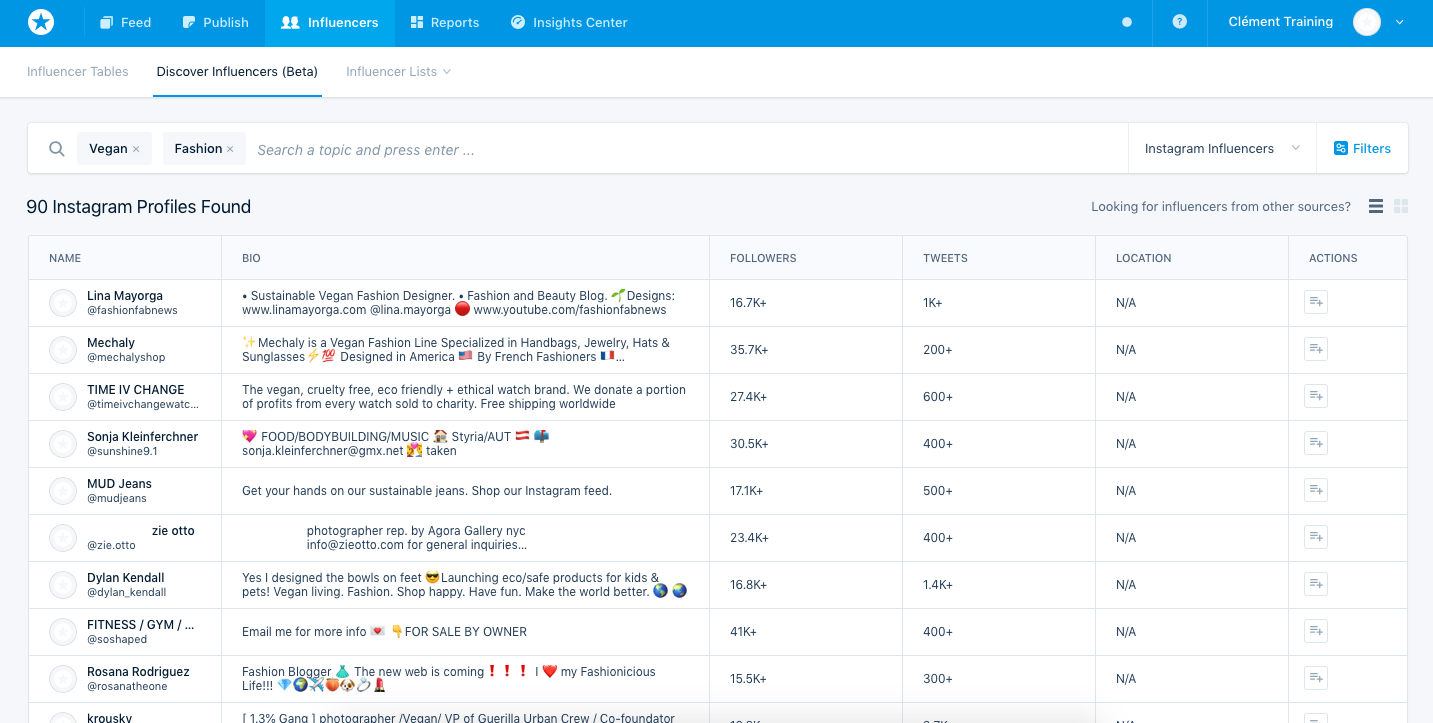Remove the Fashion topic tag
Viewport: 1433px width, 723px height.
[x=230, y=149]
